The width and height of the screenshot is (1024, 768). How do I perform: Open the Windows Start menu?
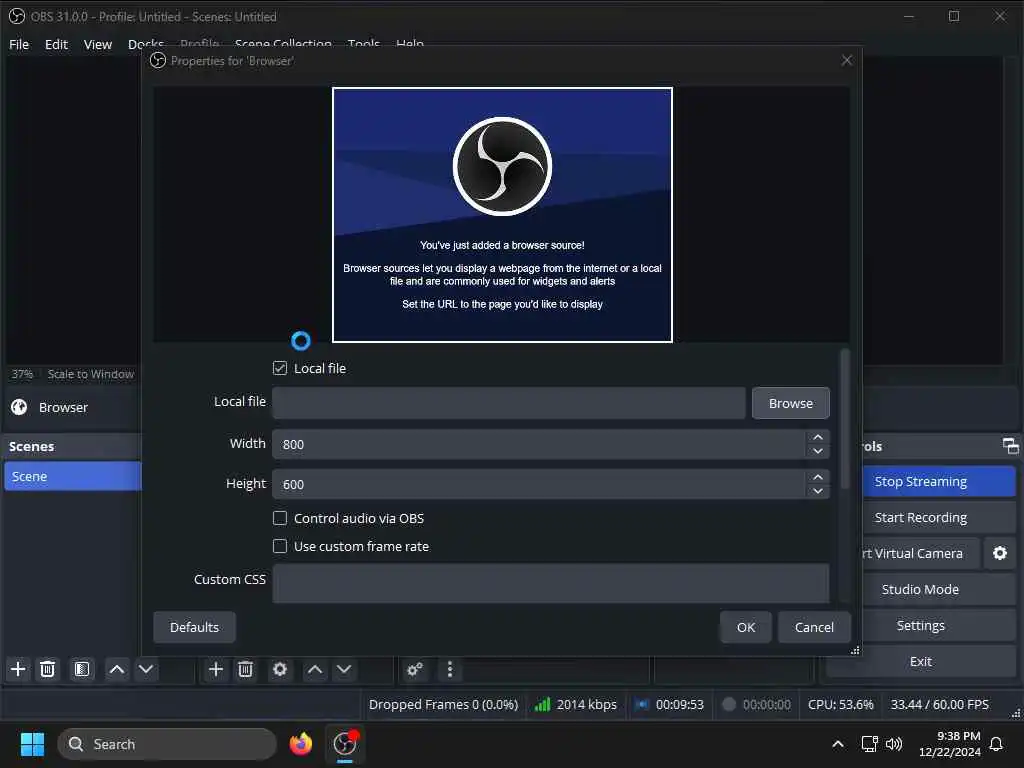pos(32,744)
